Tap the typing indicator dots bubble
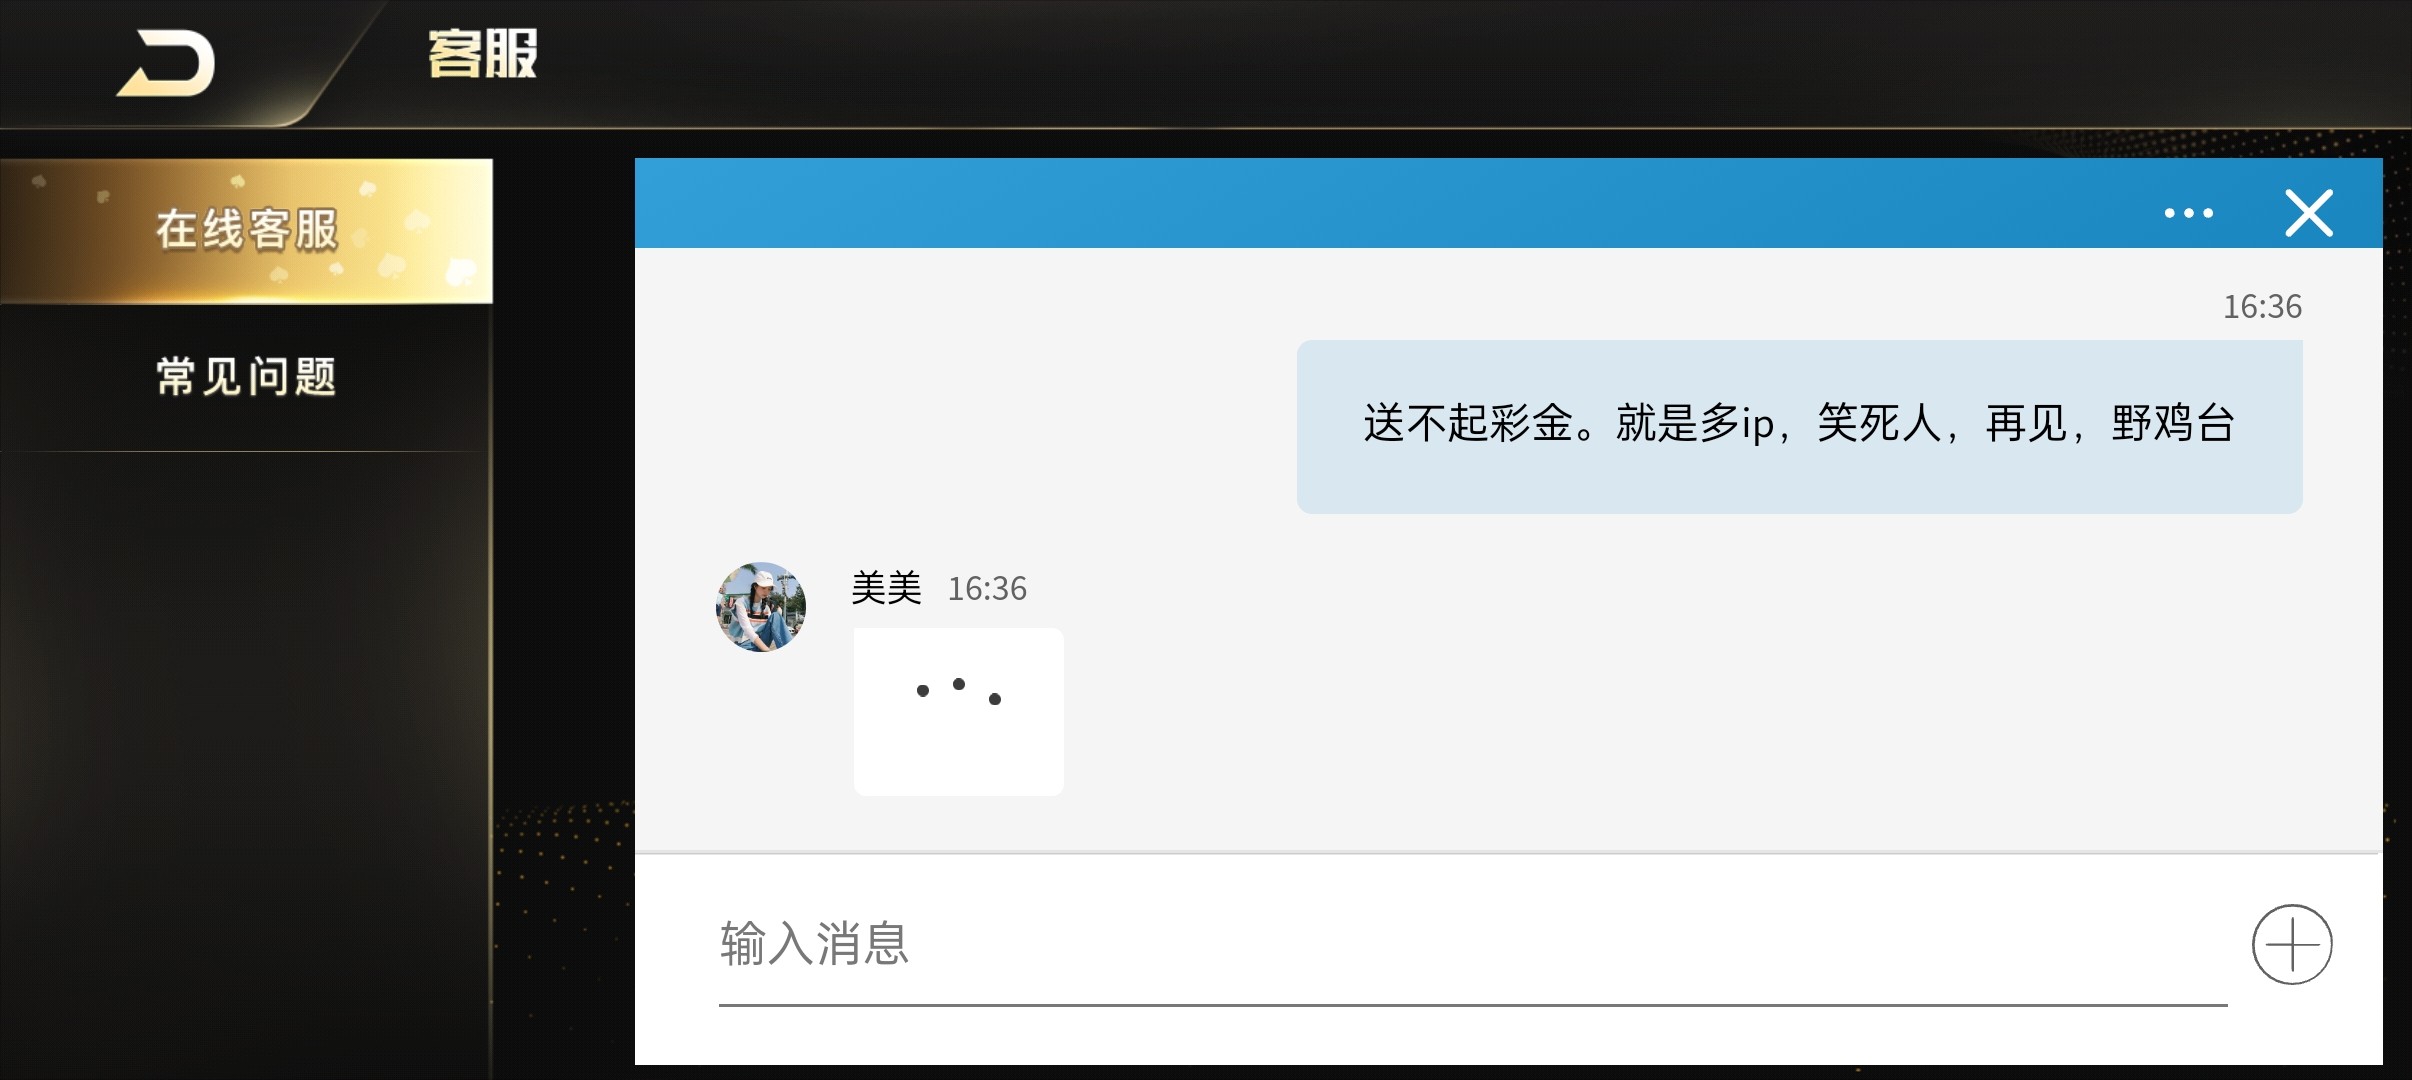The image size is (2412, 1080). tap(958, 712)
